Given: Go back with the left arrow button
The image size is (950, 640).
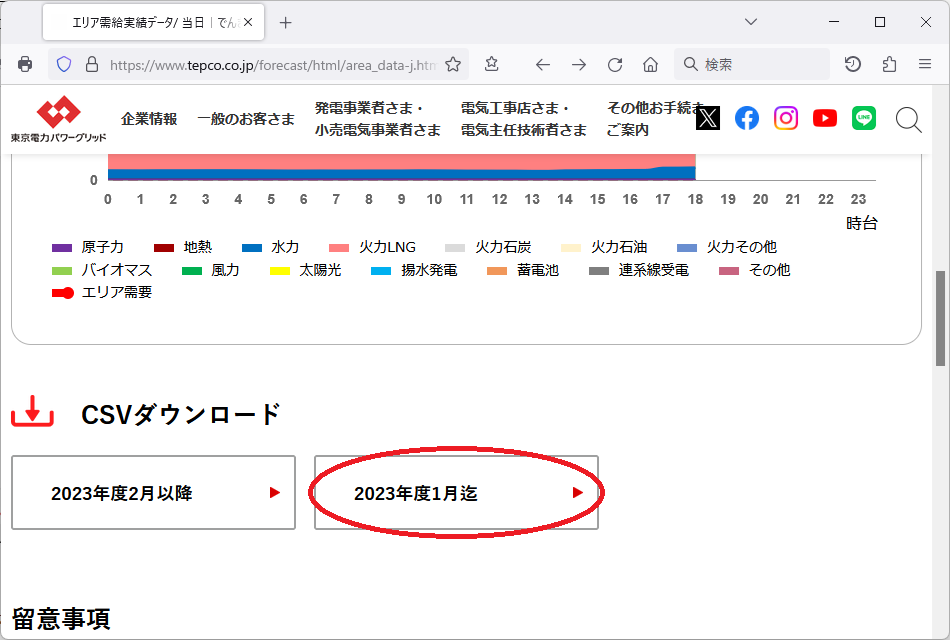Looking at the screenshot, I should pos(543,64).
